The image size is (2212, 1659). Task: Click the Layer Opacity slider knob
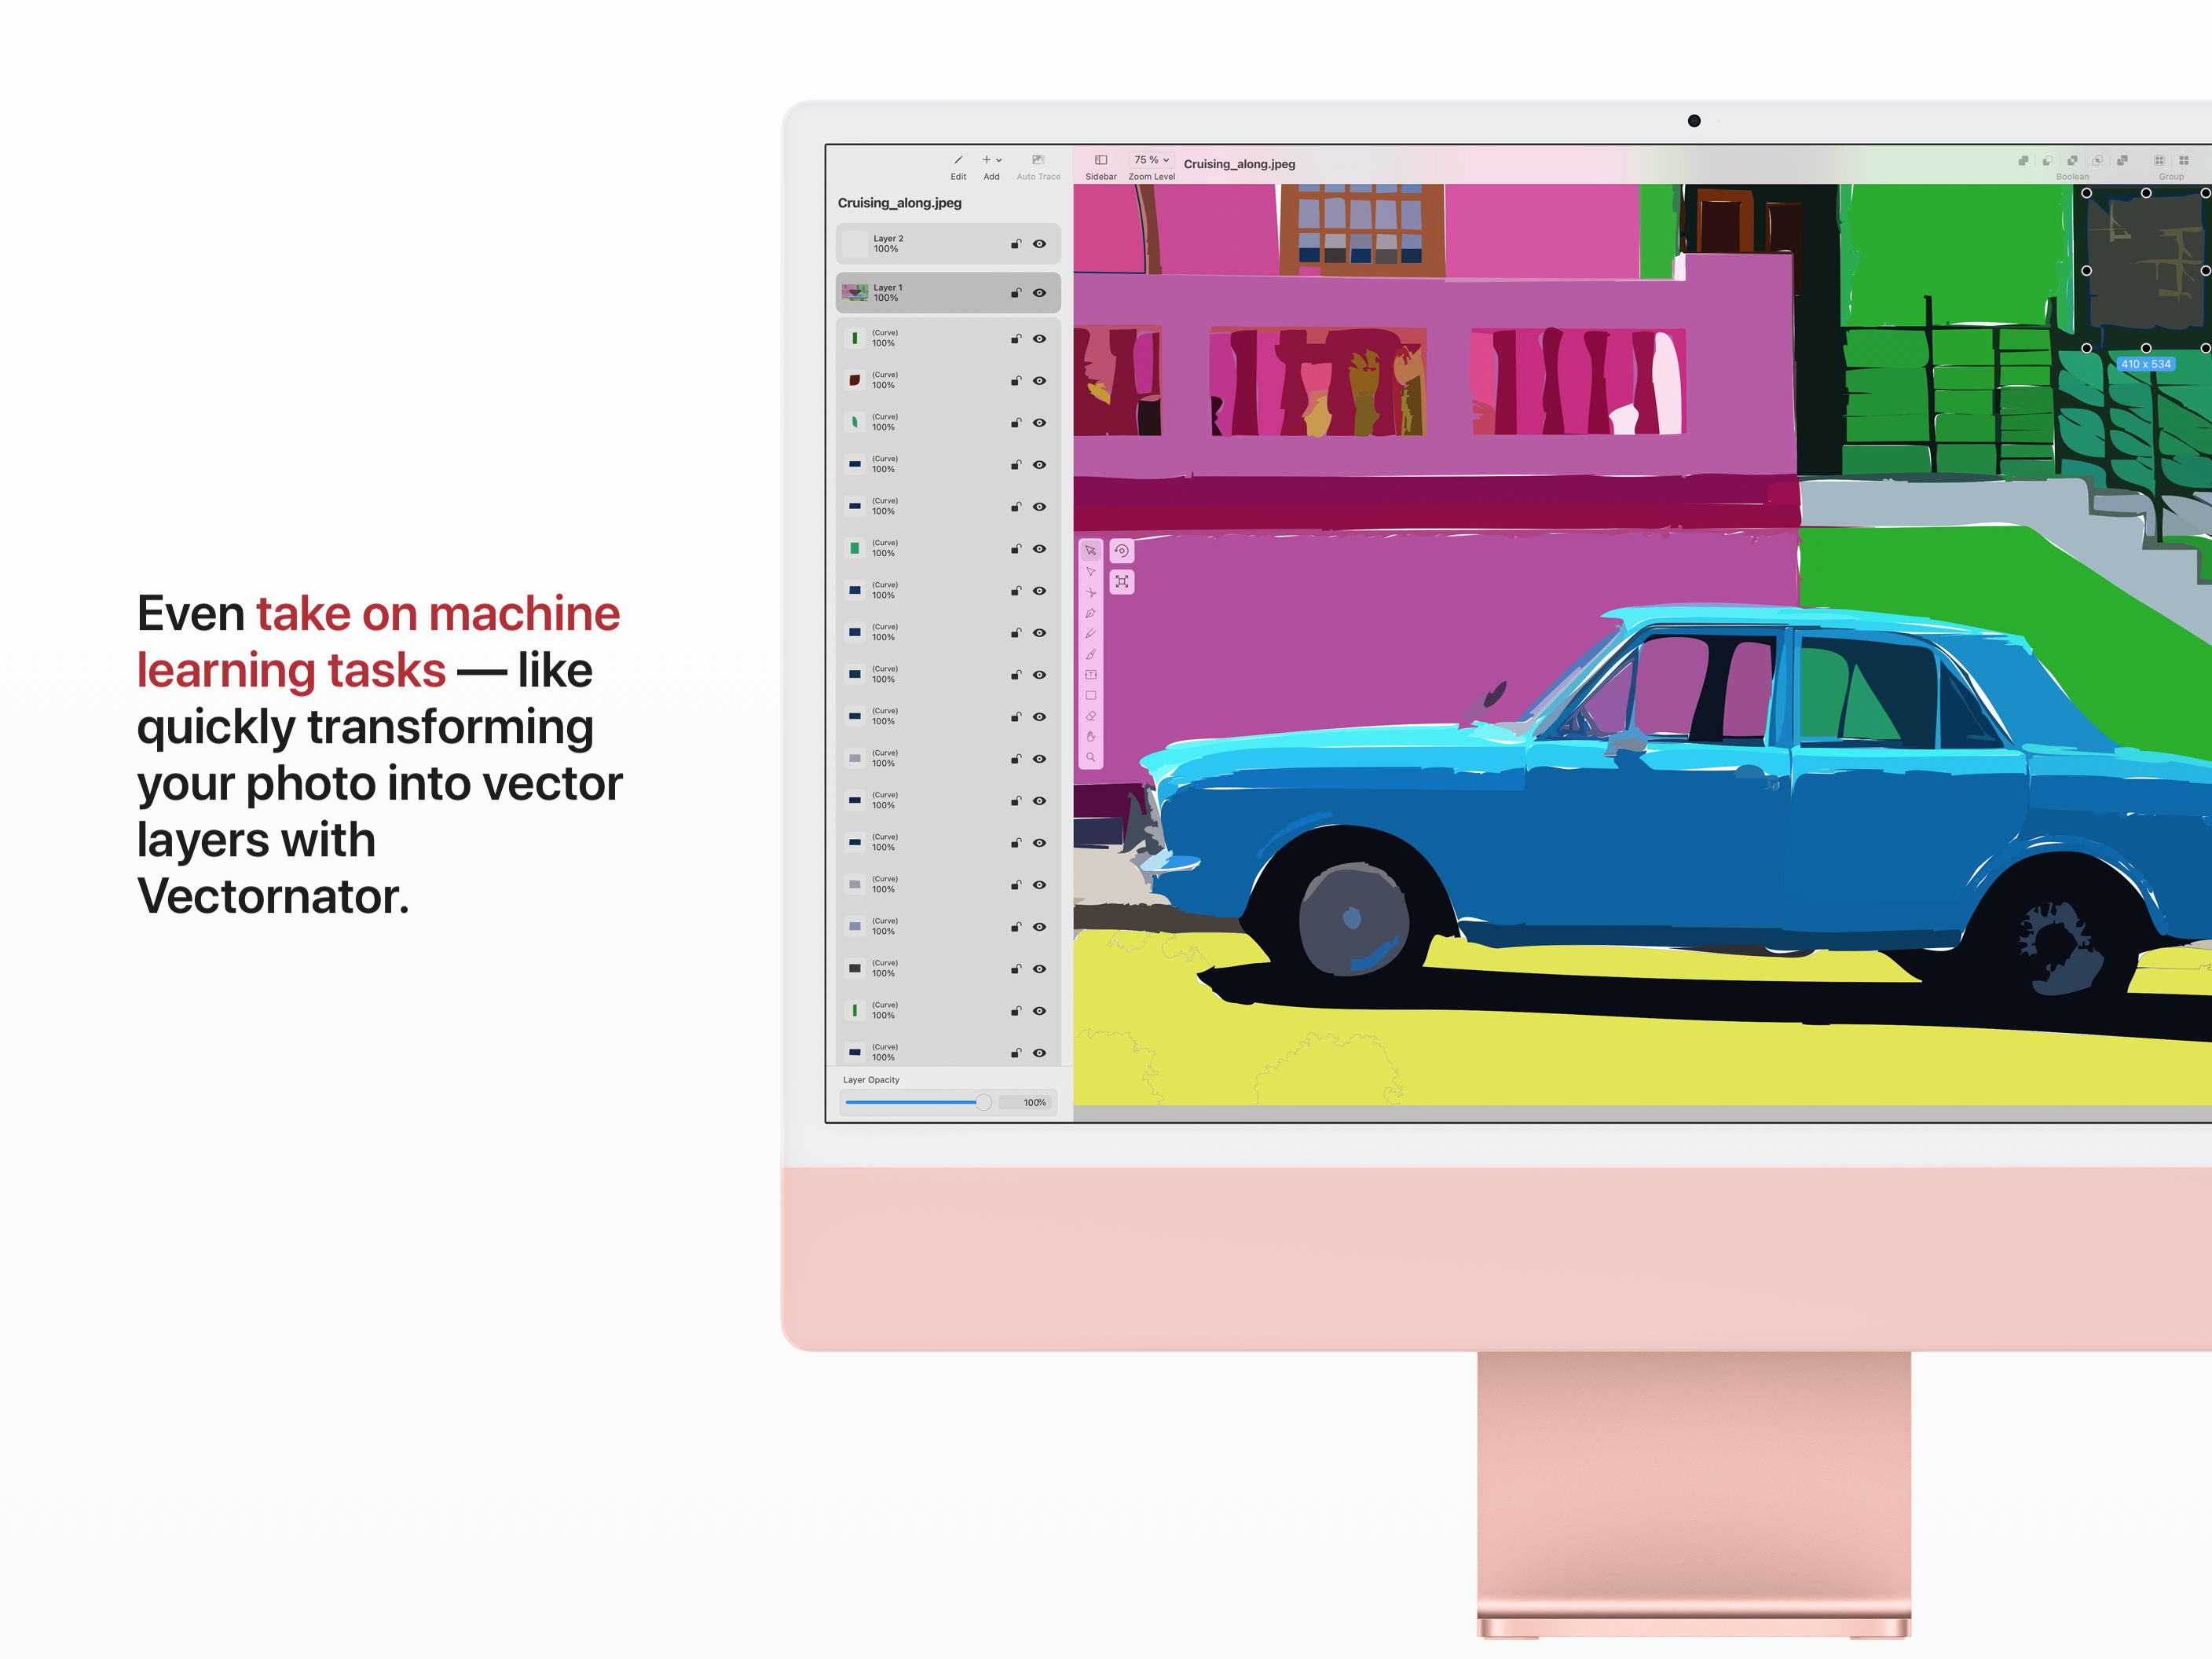pyautogui.click(x=984, y=1102)
